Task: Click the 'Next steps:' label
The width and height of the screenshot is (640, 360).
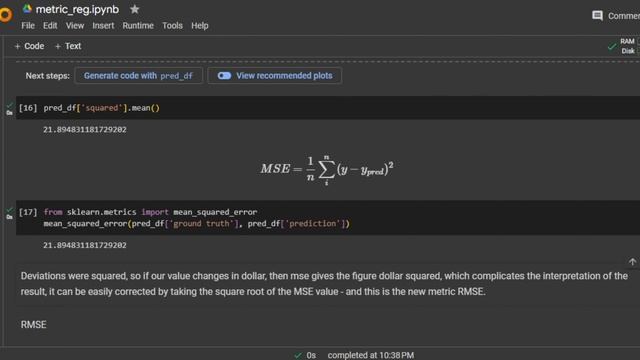Action: coord(48,76)
